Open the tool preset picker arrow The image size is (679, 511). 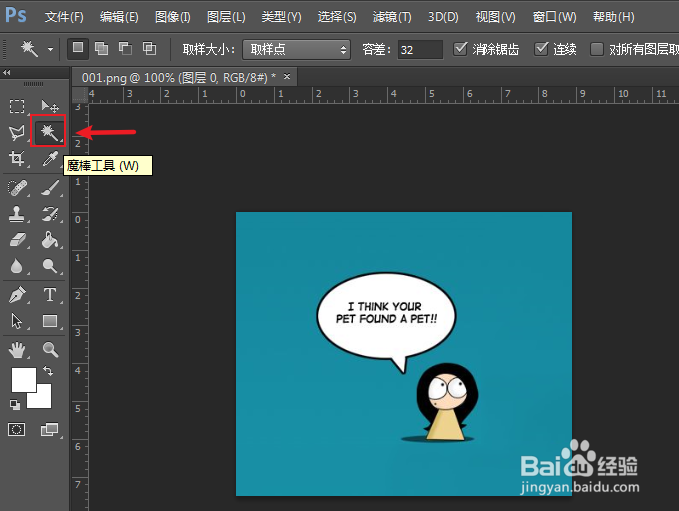coord(51,49)
